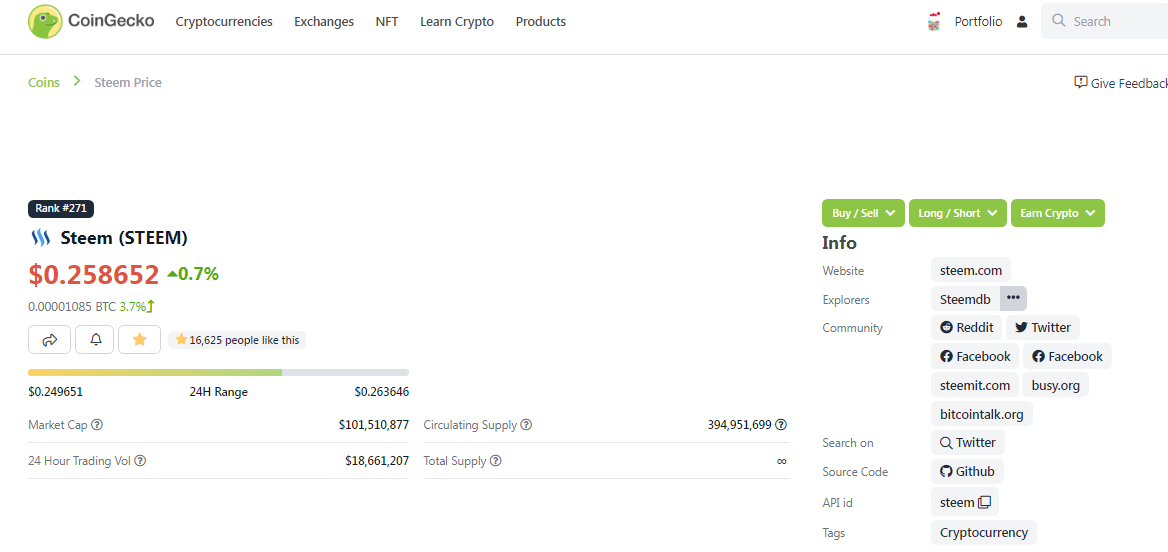Click the $18,661,207 trading volume value
This screenshot has height=552, width=1168.
click(x=377, y=460)
